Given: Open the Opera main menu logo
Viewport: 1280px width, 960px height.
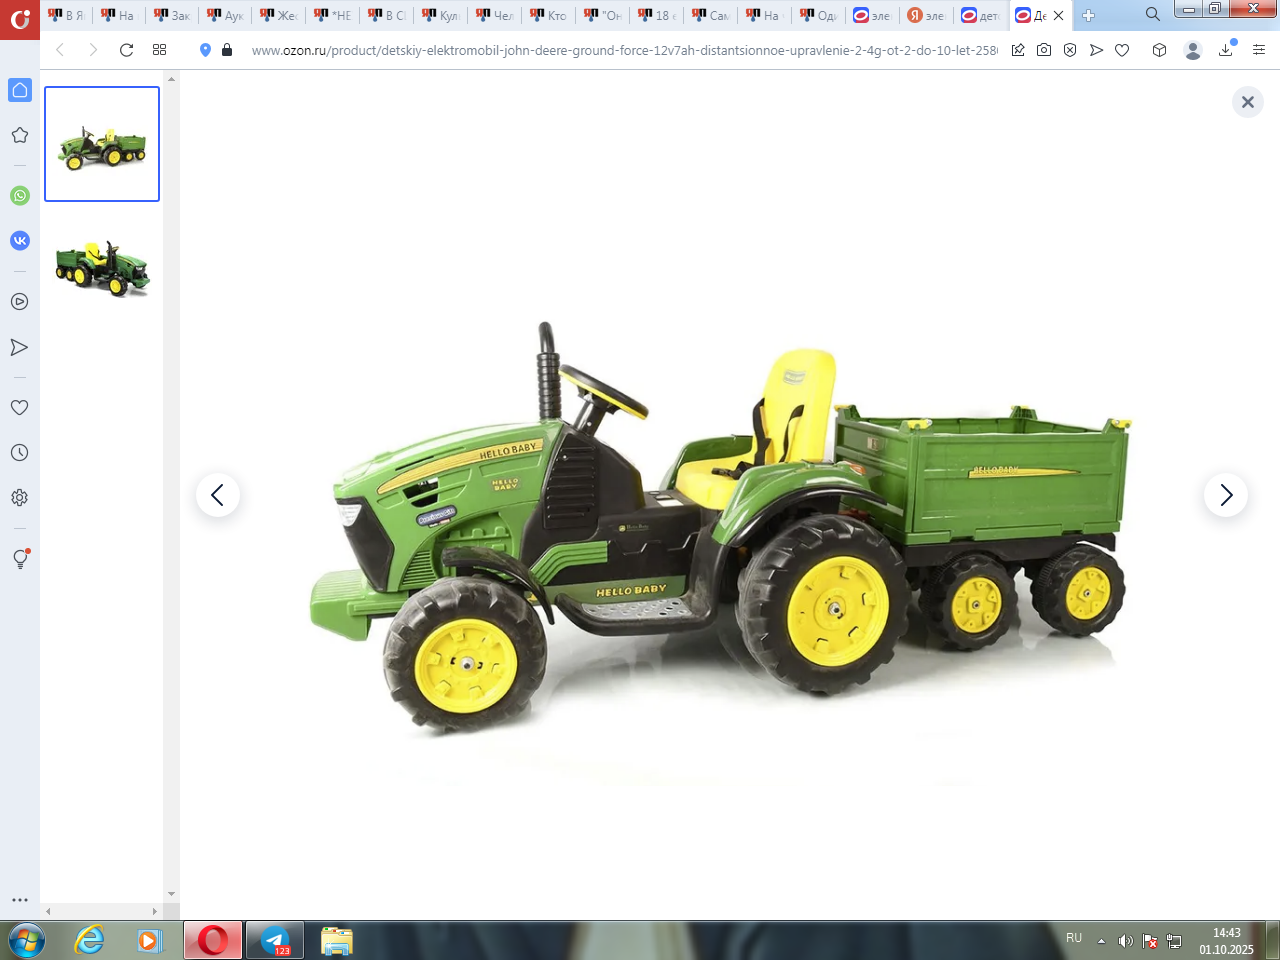Looking at the screenshot, I should point(20,19).
